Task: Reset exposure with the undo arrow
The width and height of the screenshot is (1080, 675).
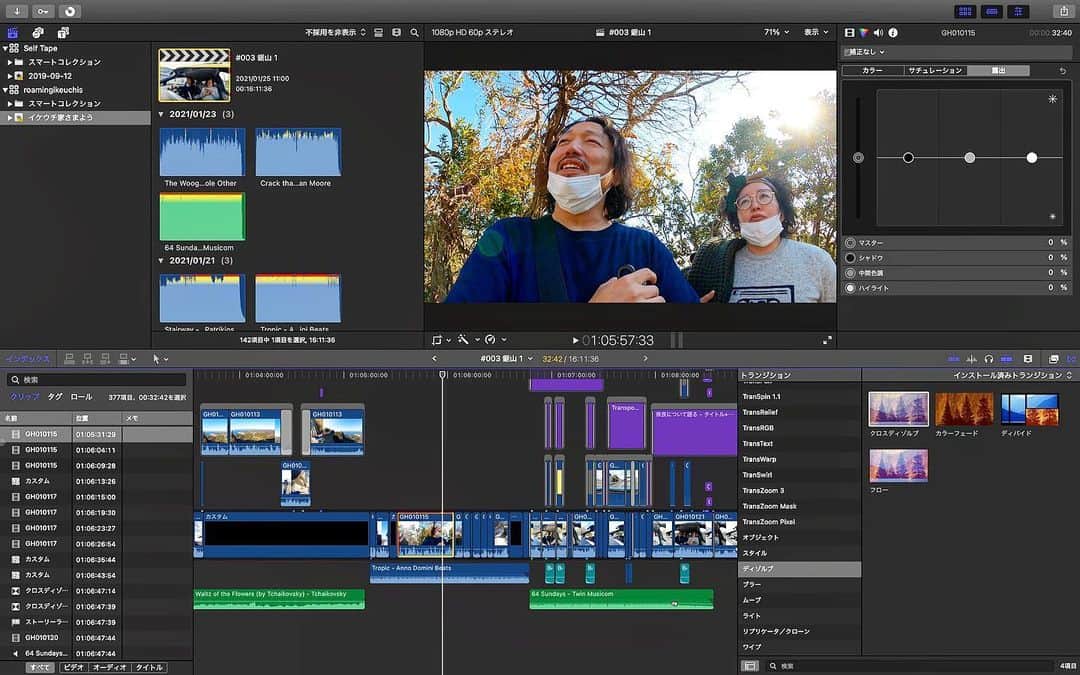Action: [x=1062, y=71]
